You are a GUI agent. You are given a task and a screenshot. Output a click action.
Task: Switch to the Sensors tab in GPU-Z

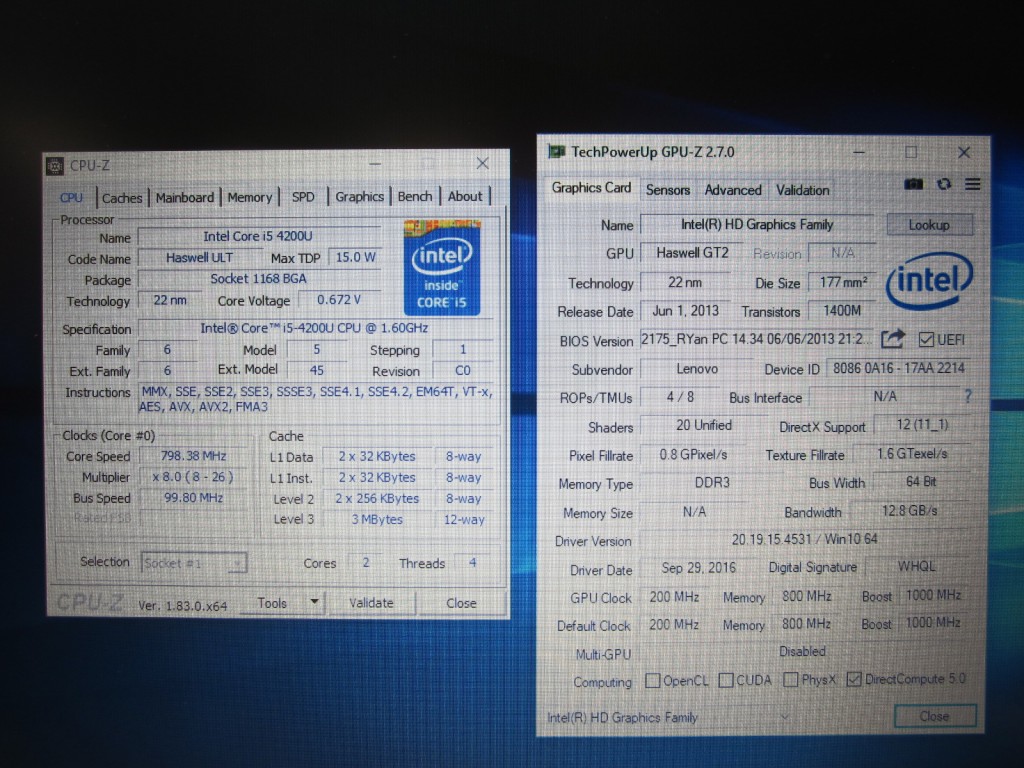coord(667,190)
